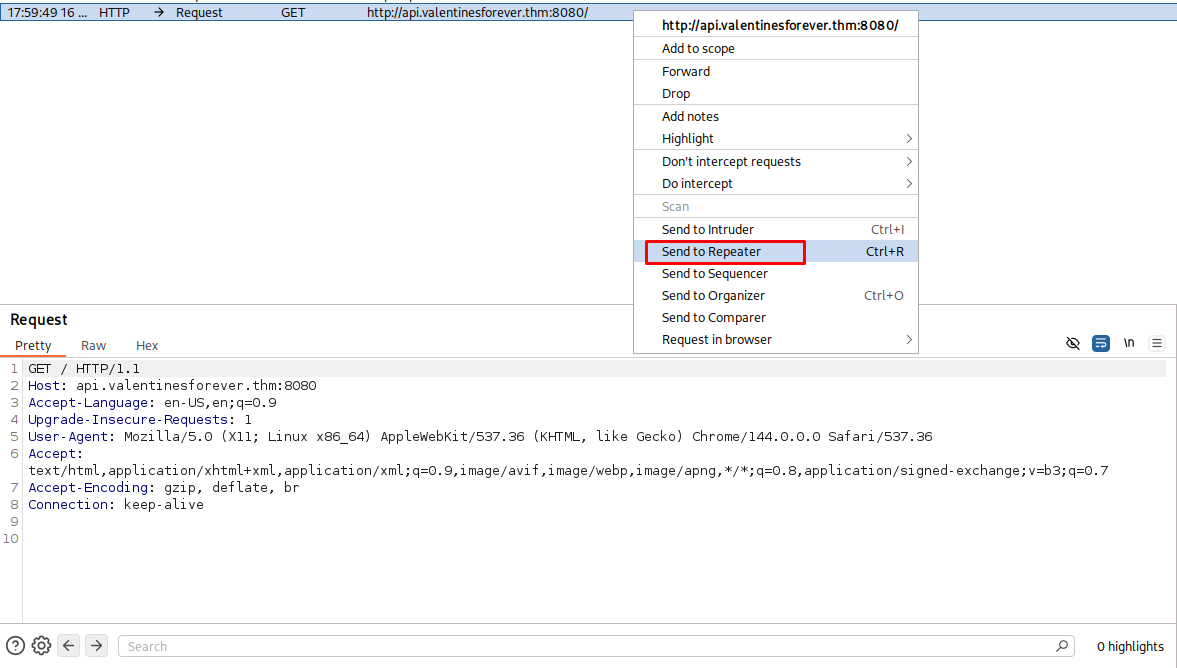The width and height of the screenshot is (1177, 668).
Task: Select the intercepted GET request row
Action: click(x=300, y=13)
